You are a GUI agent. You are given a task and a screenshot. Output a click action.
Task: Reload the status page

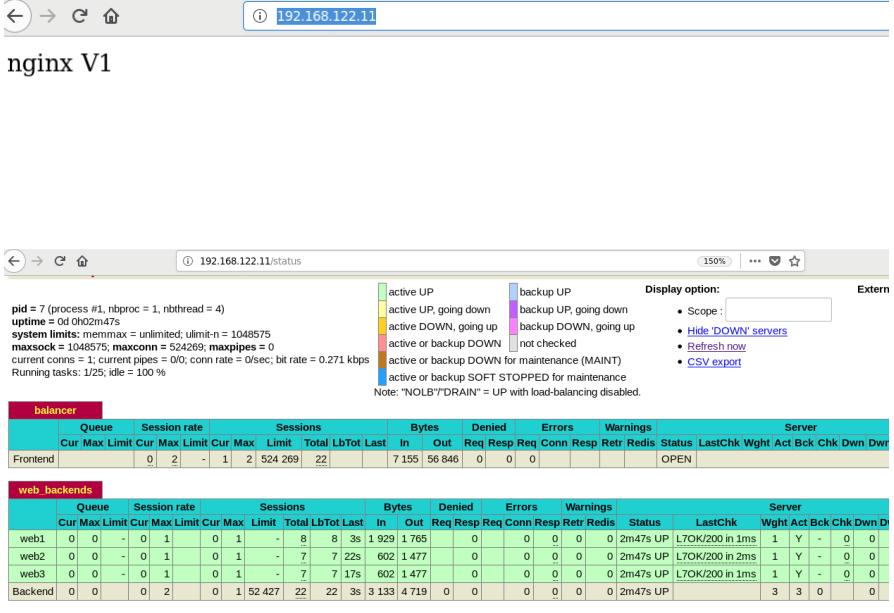[60, 261]
